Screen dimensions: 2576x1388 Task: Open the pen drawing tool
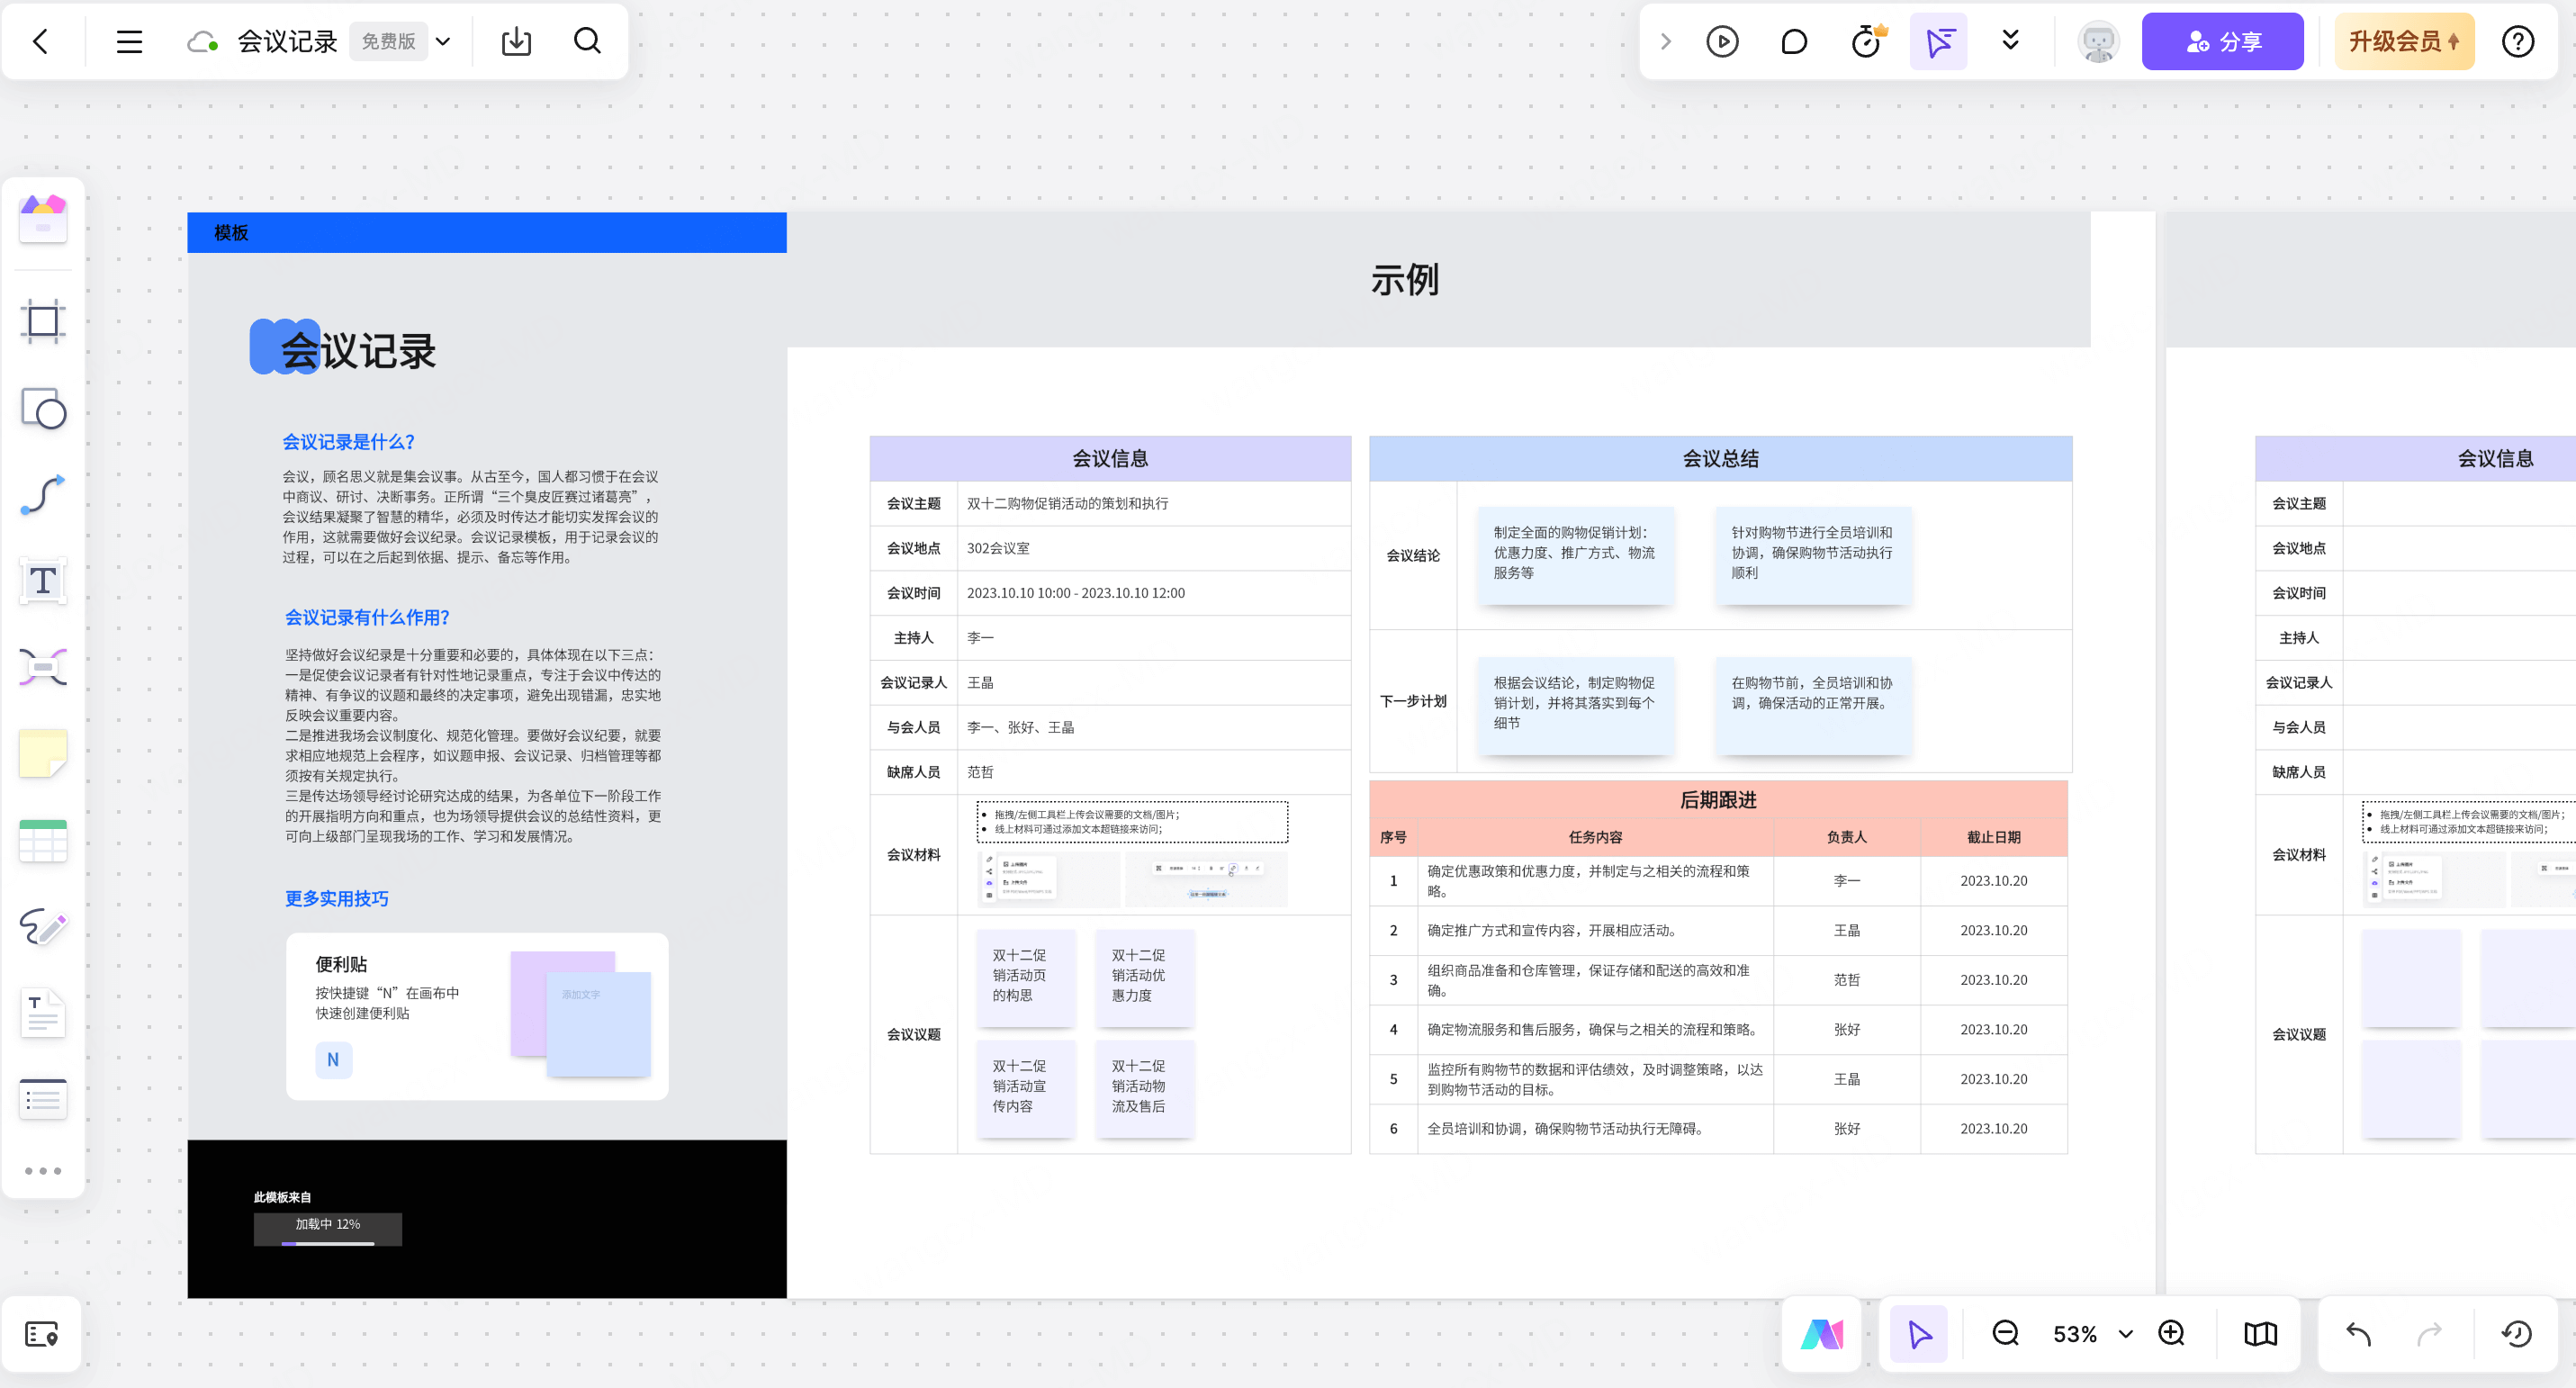(x=43, y=927)
